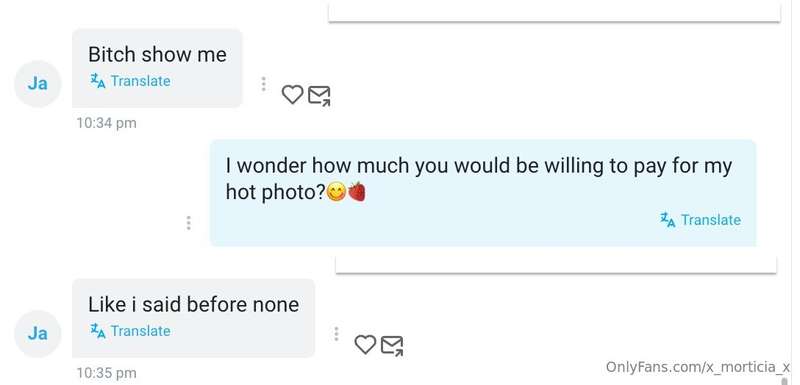The height and width of the screenshot is (385, 800).
Task: Forward the "Bitch show me" message envelope icon
Action: (x=319, y=95)
